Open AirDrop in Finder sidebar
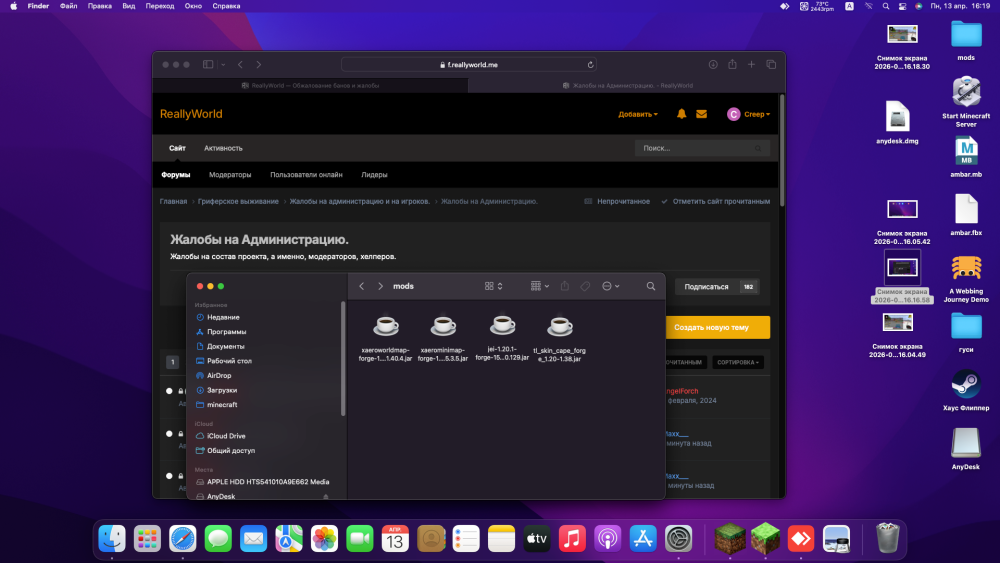Viewport: 1000px width, 563px height. (x=219, y=376)
